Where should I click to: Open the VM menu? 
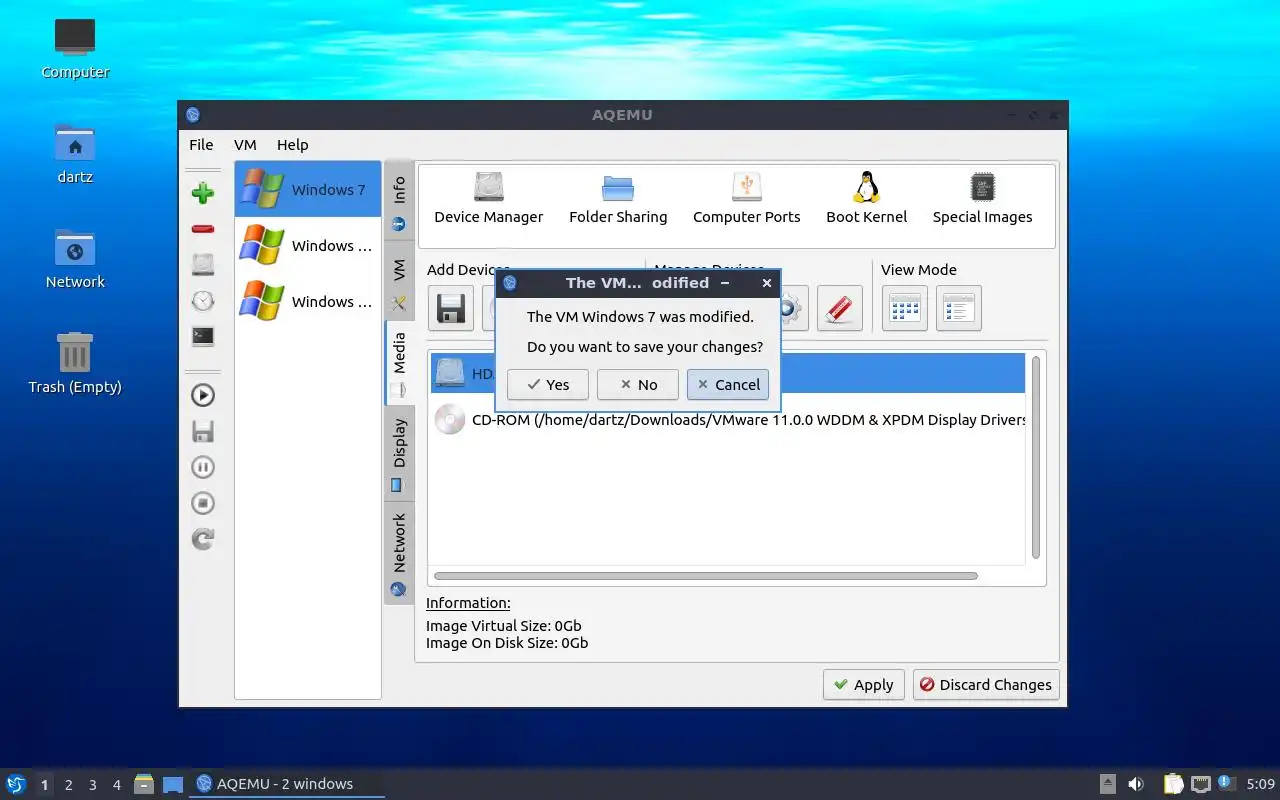pyautogui.click(x=245, y=145)
